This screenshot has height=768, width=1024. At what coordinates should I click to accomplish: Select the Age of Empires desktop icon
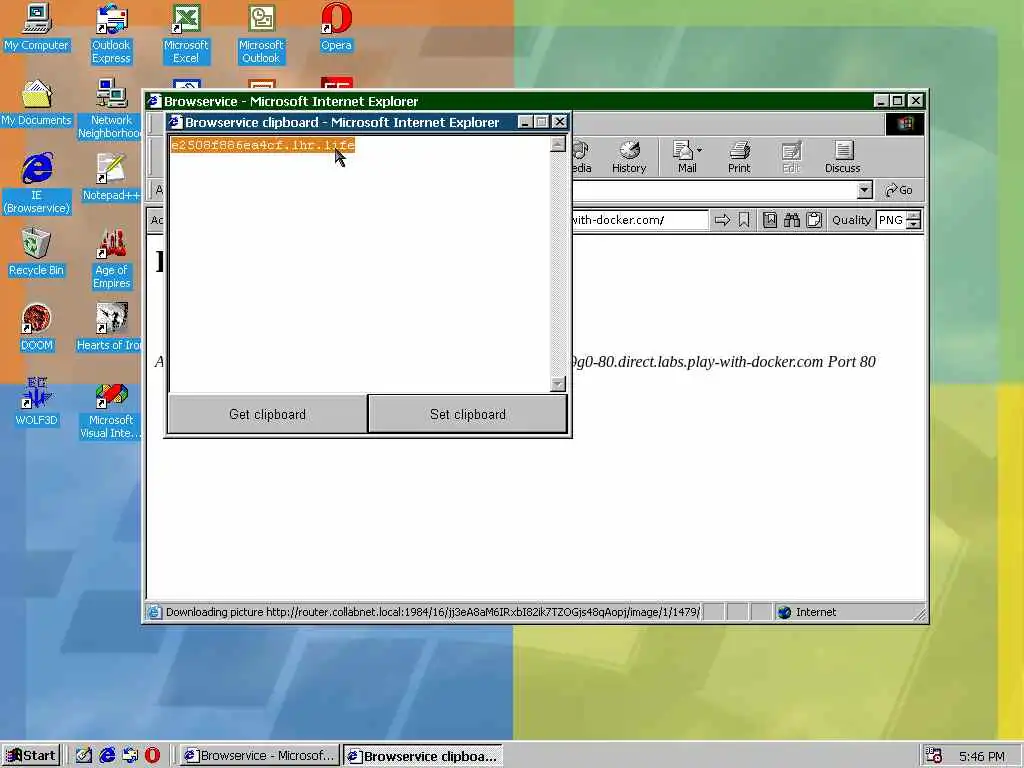[111, 259]
